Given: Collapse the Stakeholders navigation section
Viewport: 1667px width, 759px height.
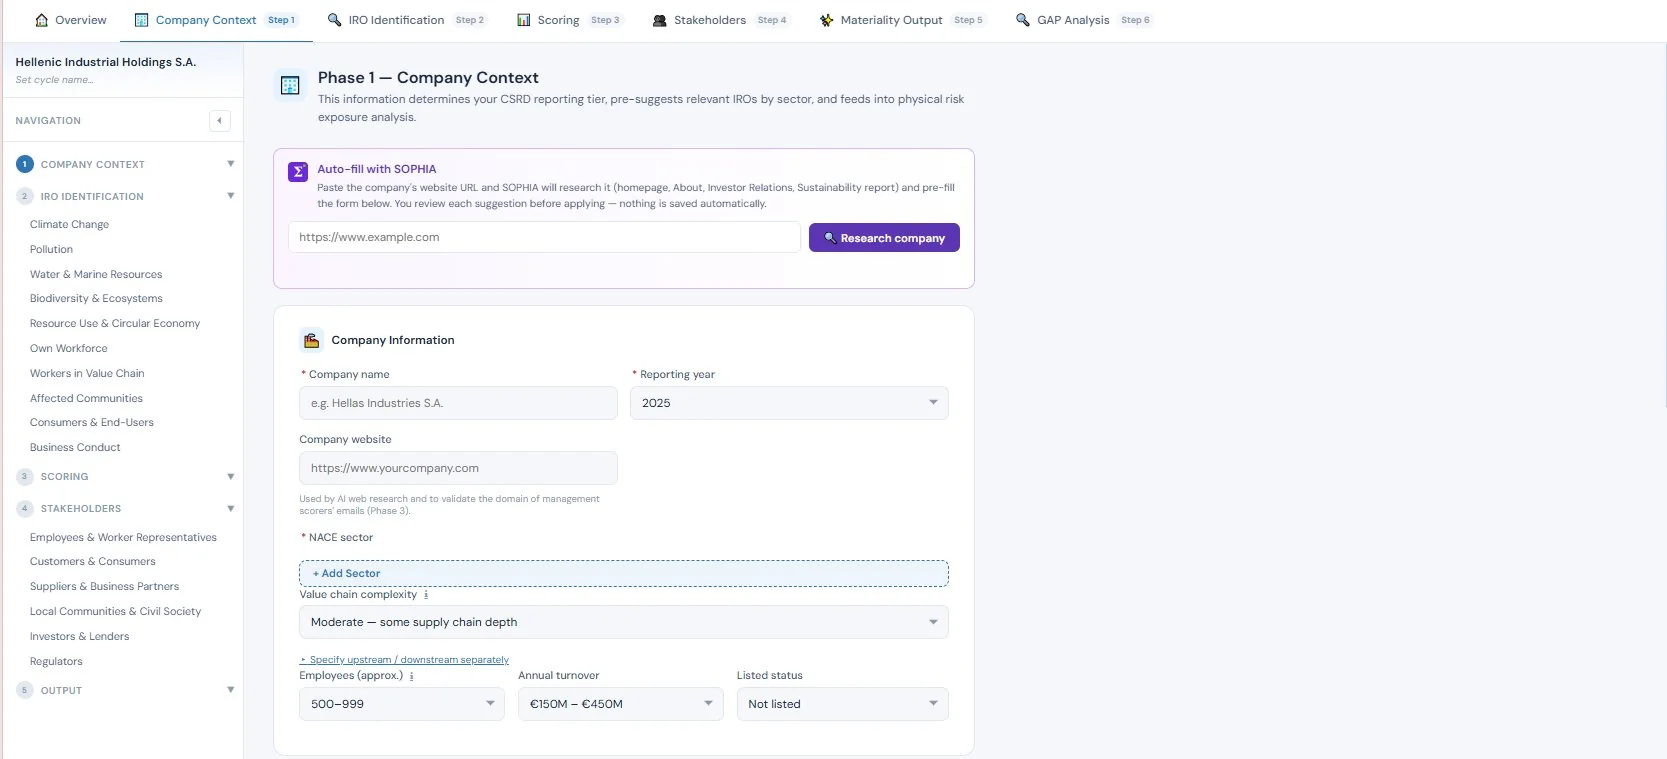Looking at the screenshot, I should [x=231, y=509].
